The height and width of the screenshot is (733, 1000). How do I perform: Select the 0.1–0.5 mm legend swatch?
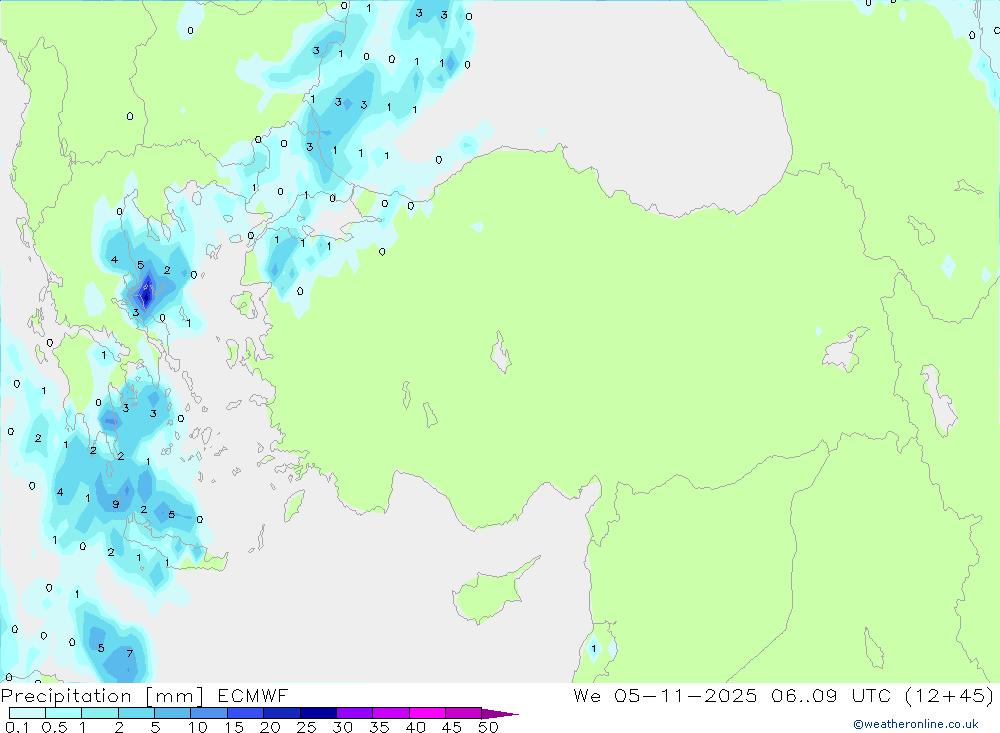click(27, 713)
